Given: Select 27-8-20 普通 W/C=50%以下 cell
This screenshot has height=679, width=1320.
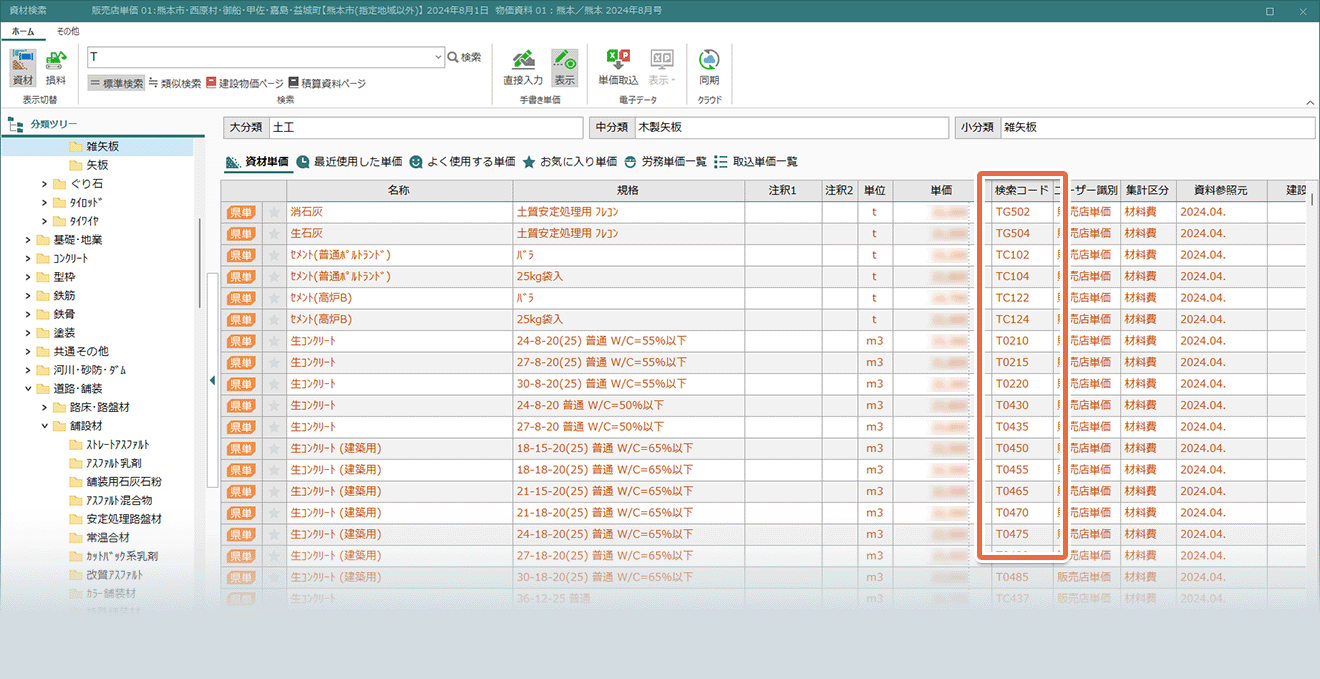Looking at the screenshot, I should (x=628, y=427).
